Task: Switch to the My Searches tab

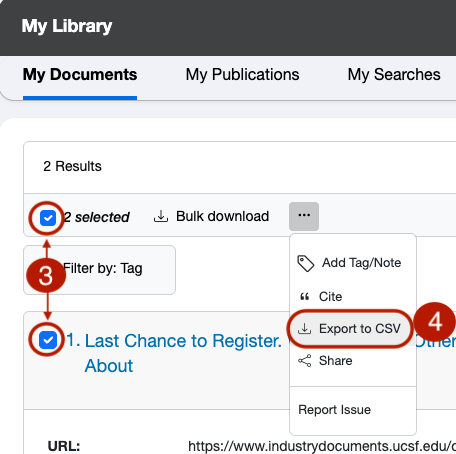Action: 394,75
